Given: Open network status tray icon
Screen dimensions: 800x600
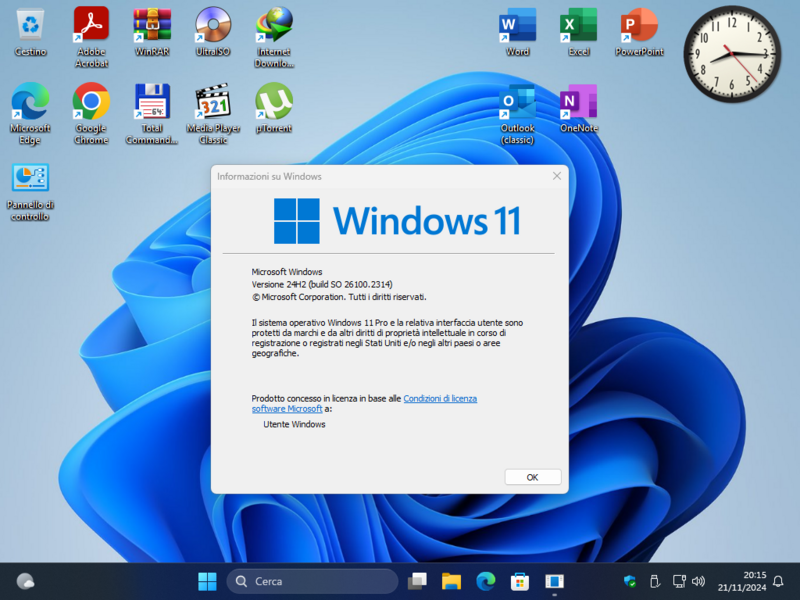Looking at the screenshot, I should coord(679,581).
